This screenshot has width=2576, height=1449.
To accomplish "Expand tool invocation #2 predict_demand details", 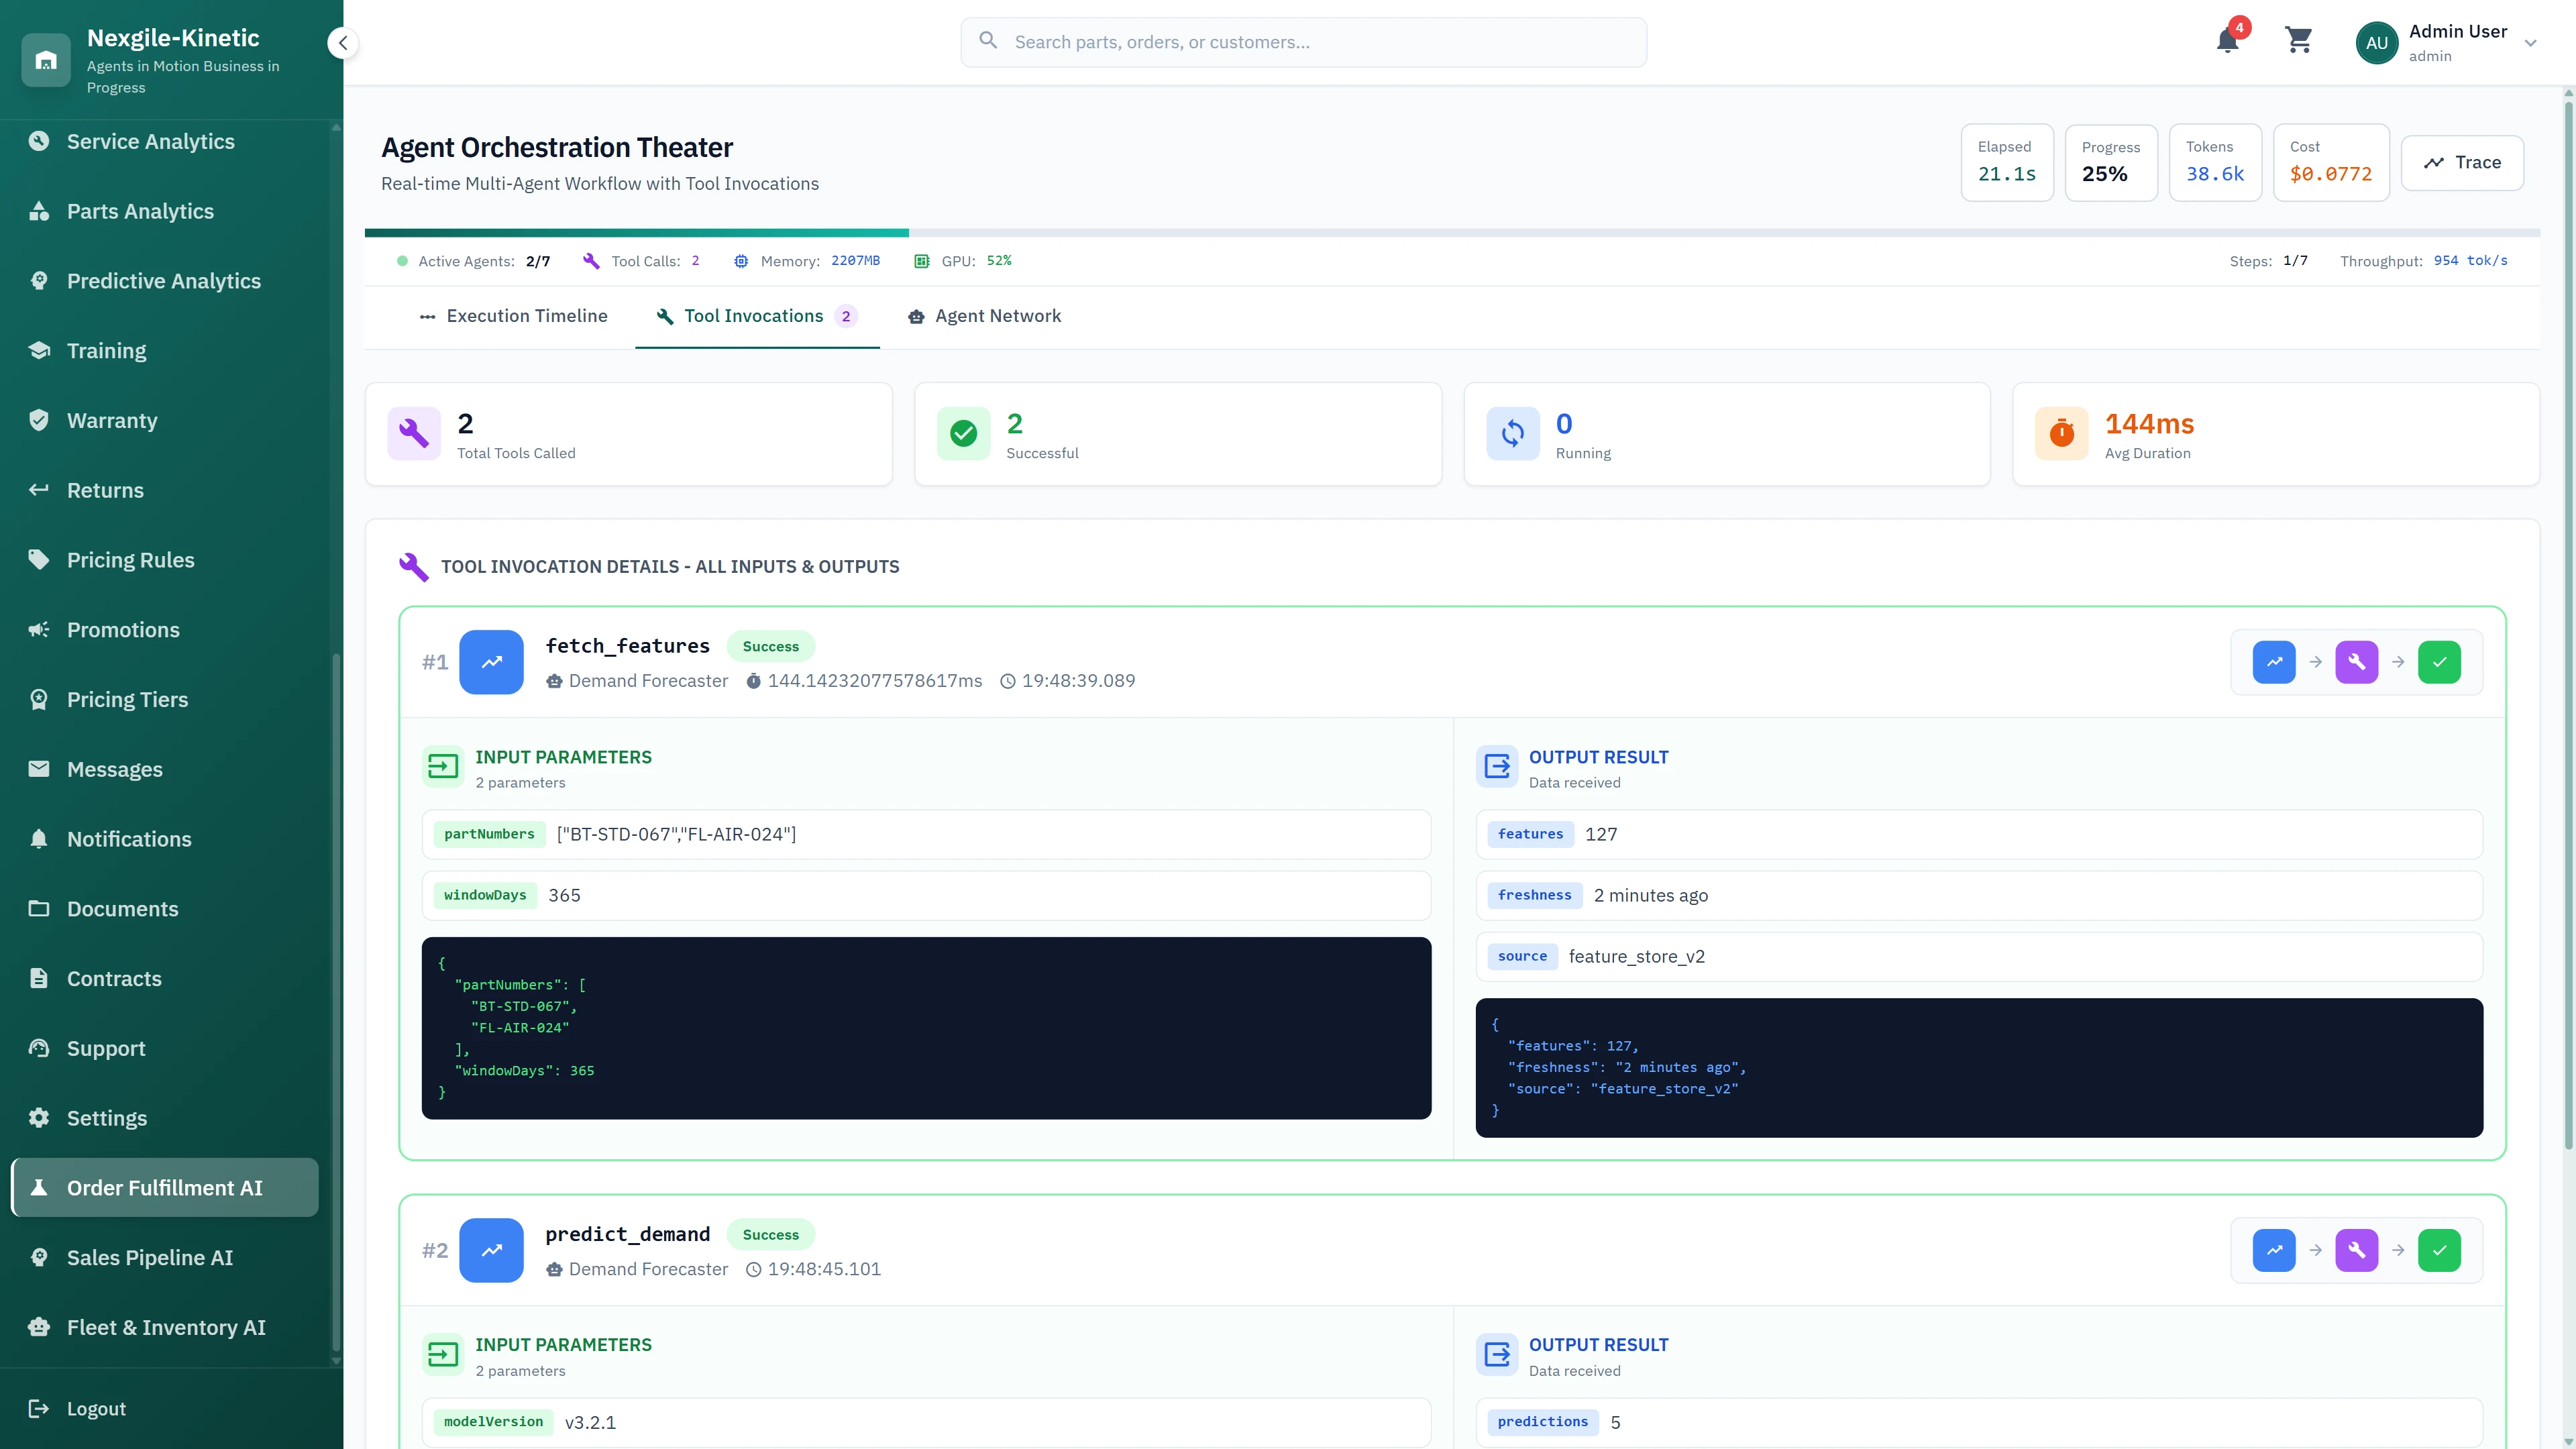I will 628,1233.
